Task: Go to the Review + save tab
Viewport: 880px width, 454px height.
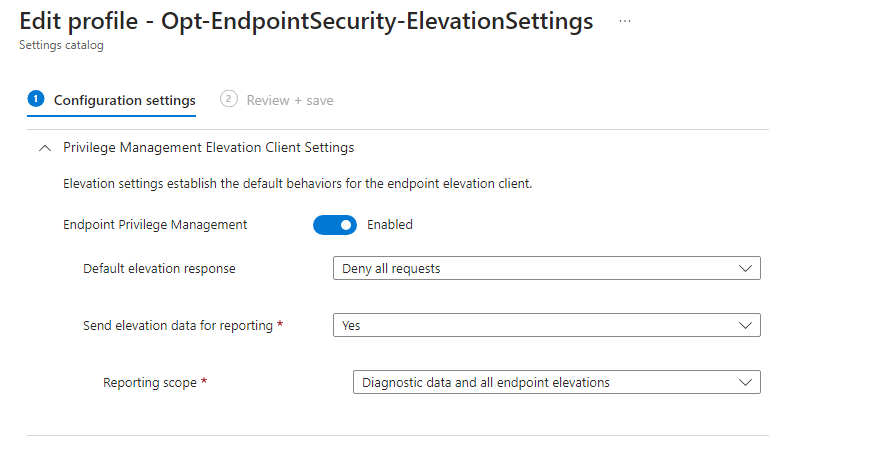Action: 290,100
